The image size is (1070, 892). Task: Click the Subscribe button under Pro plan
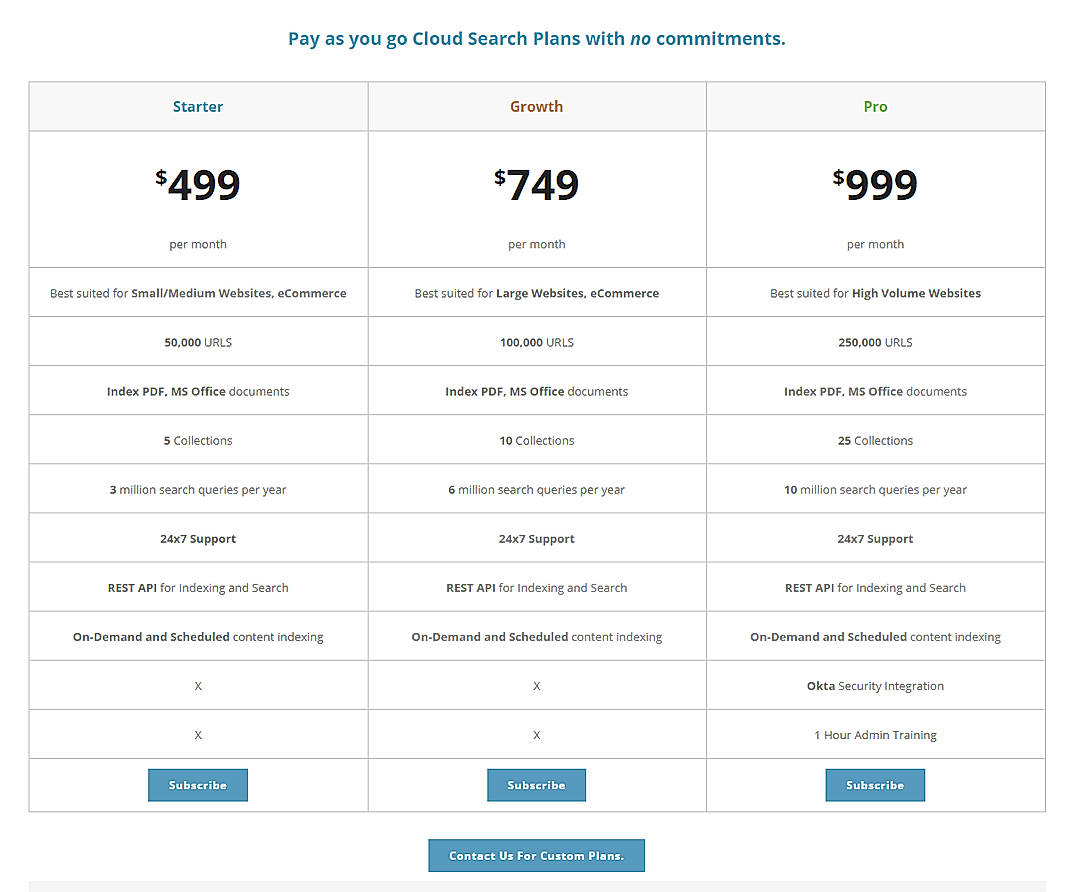pyautogui.click(x=875, y=785)
